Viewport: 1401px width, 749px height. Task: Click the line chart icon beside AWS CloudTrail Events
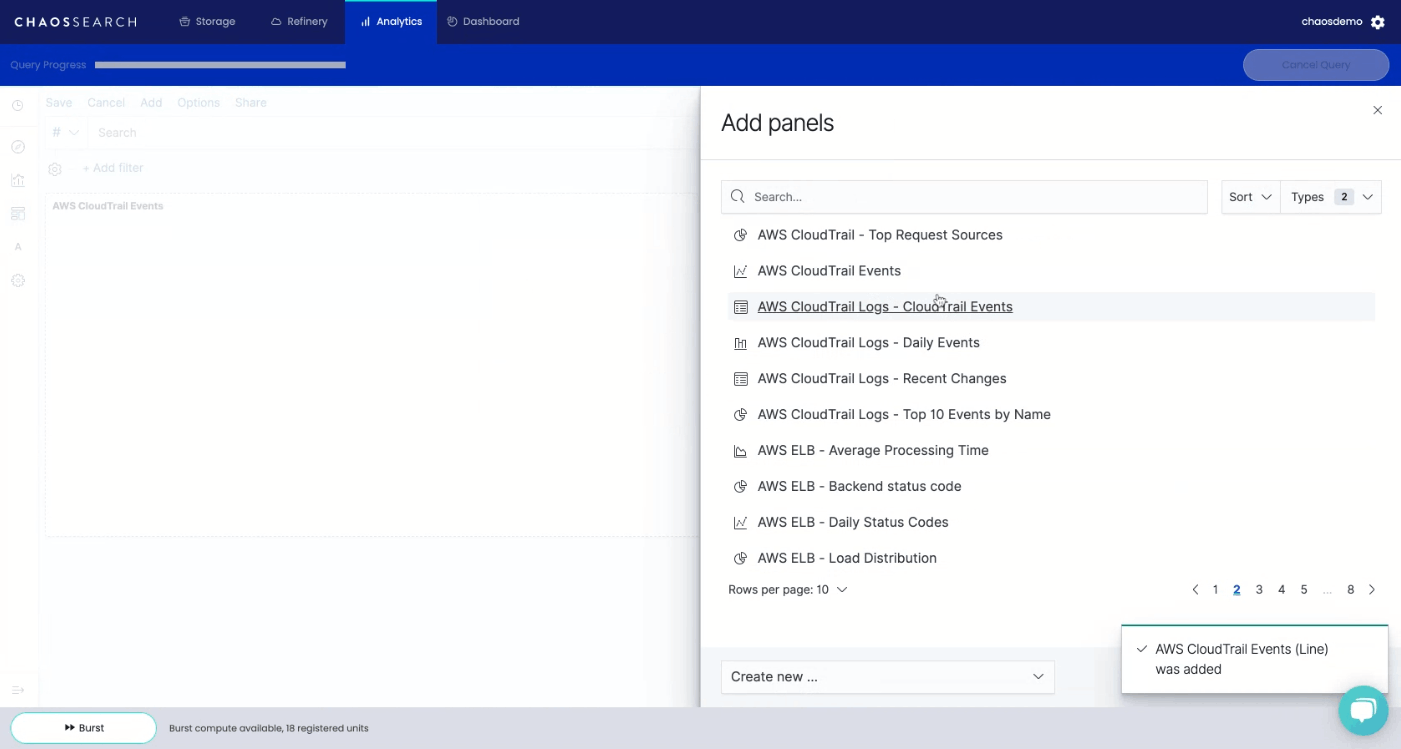tap(741, 270)
